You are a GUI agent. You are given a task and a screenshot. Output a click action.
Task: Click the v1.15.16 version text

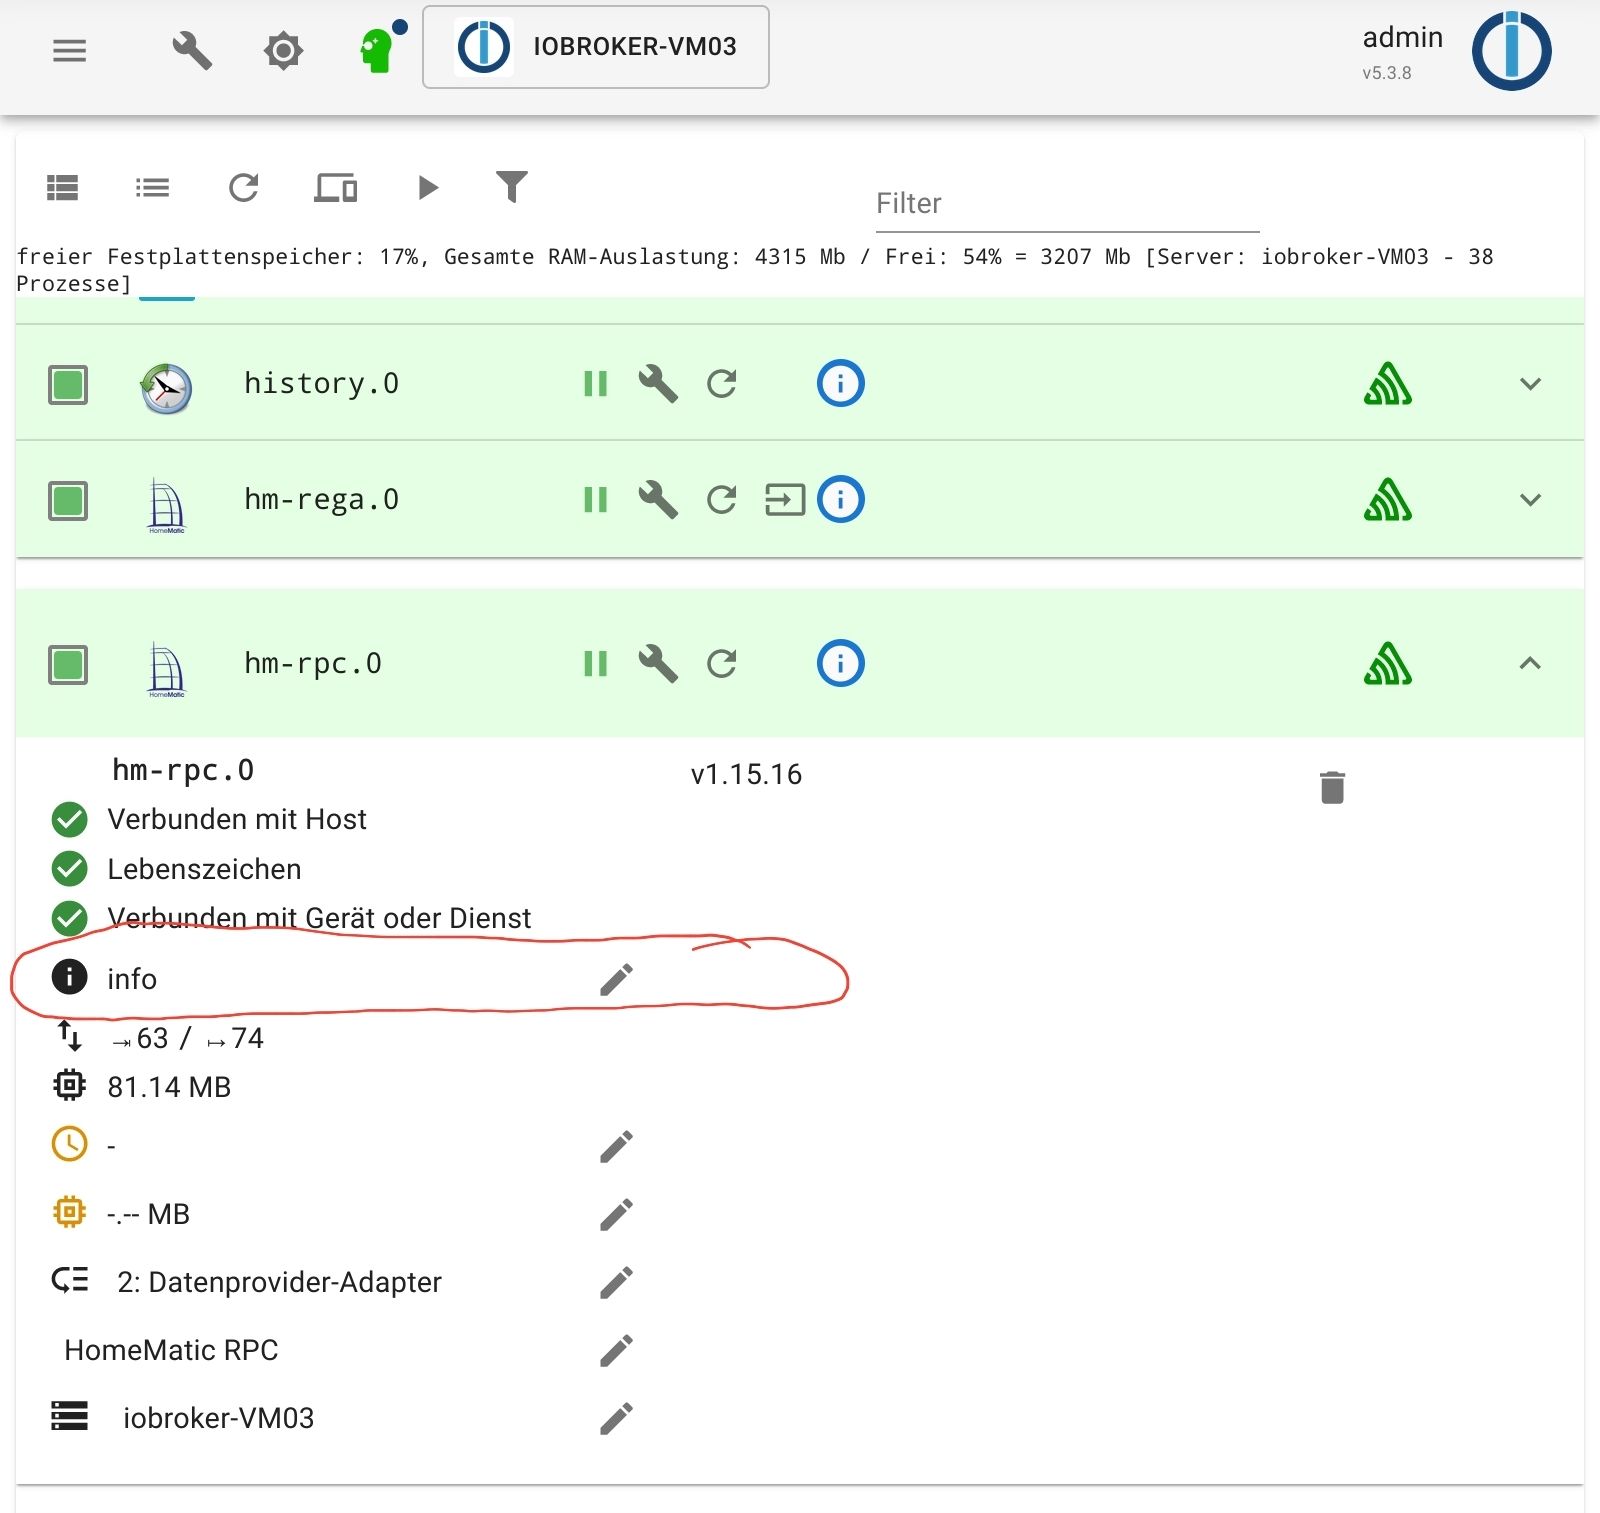point(746,775)
